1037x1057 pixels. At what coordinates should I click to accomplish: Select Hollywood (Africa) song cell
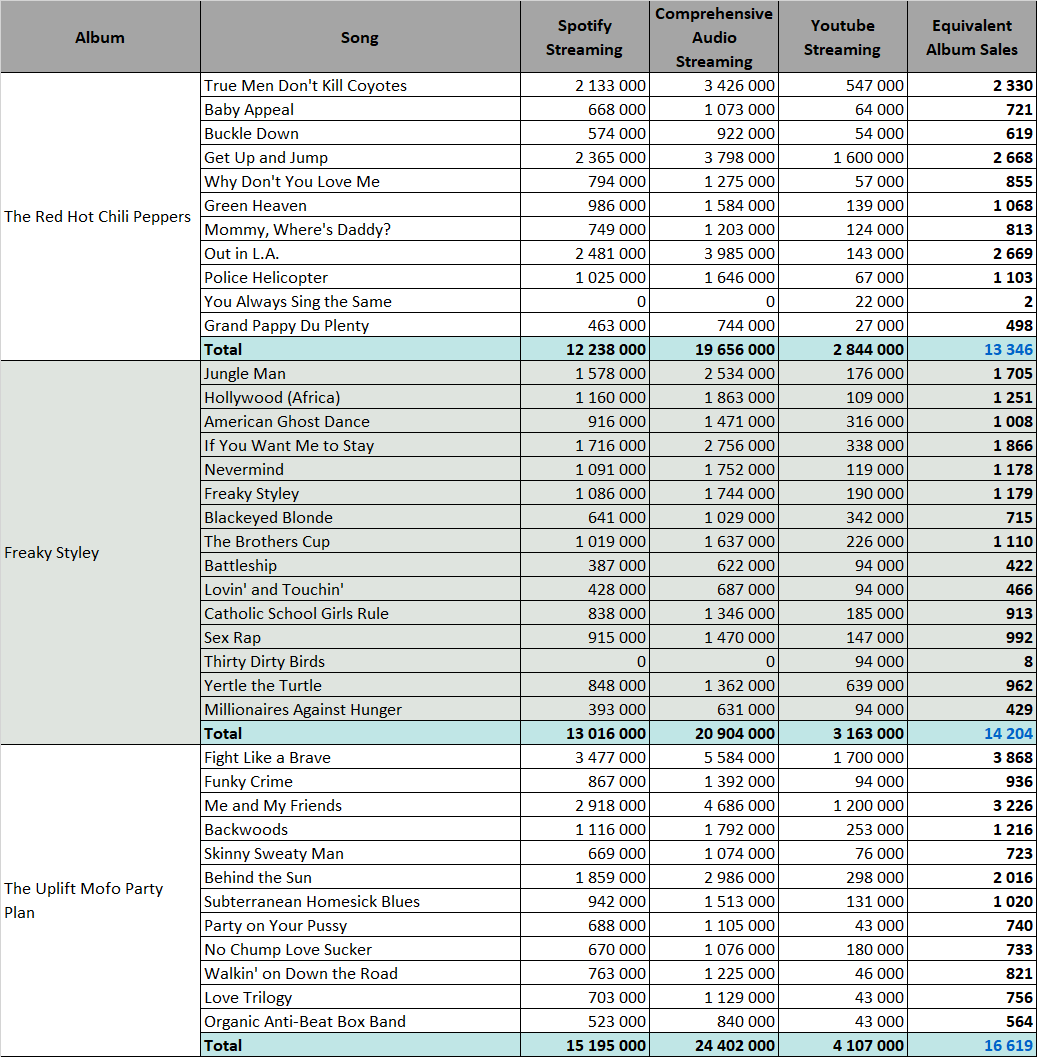click(x=360, y=397)
